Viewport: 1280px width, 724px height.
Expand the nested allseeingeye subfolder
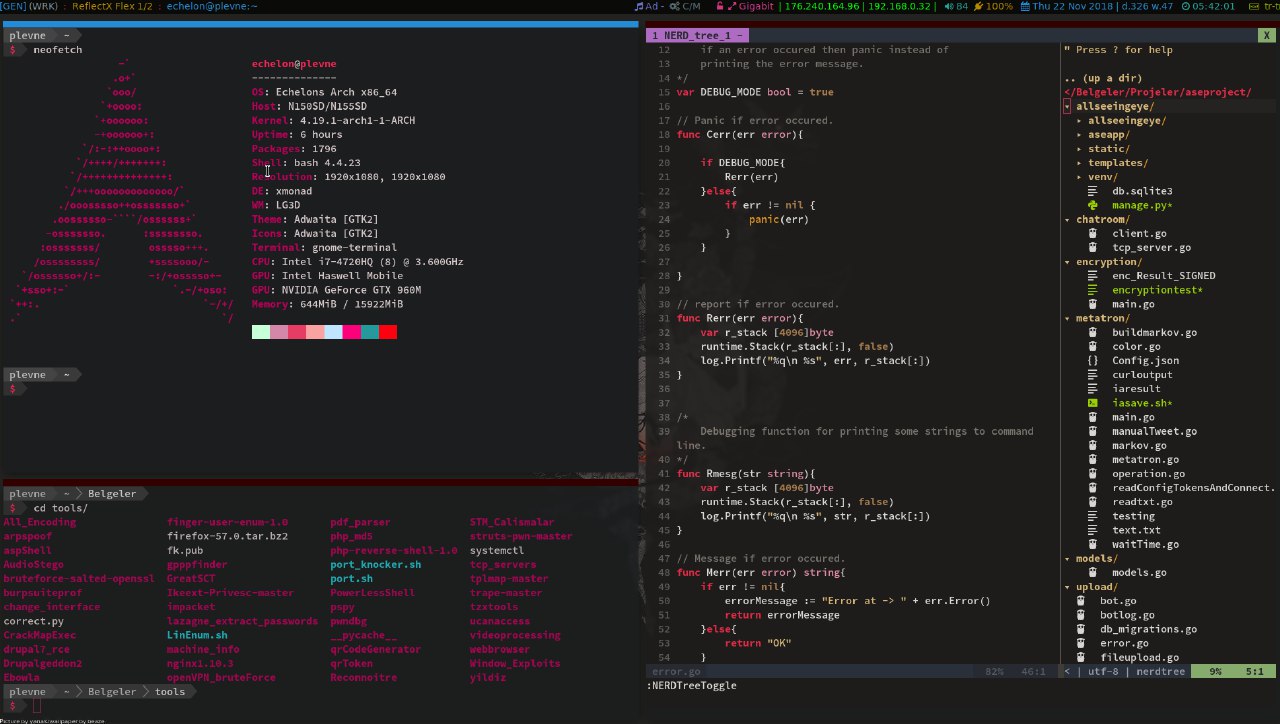[x=1080, y=120]
